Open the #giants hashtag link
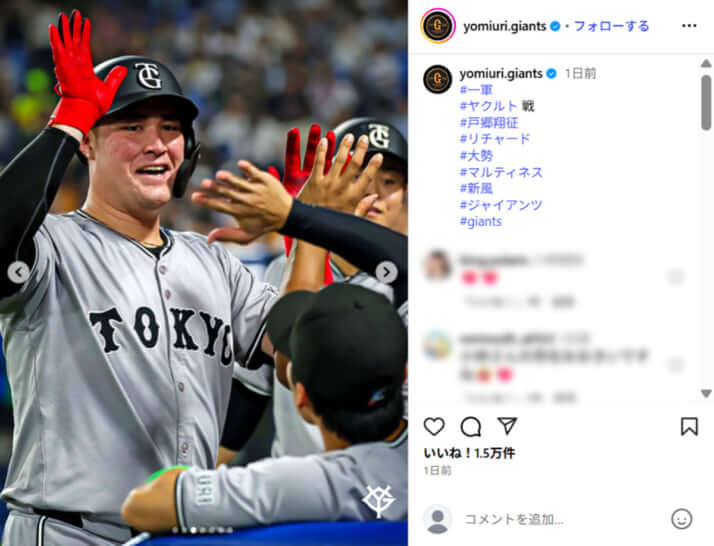714x546 pixels. [481, 221]
